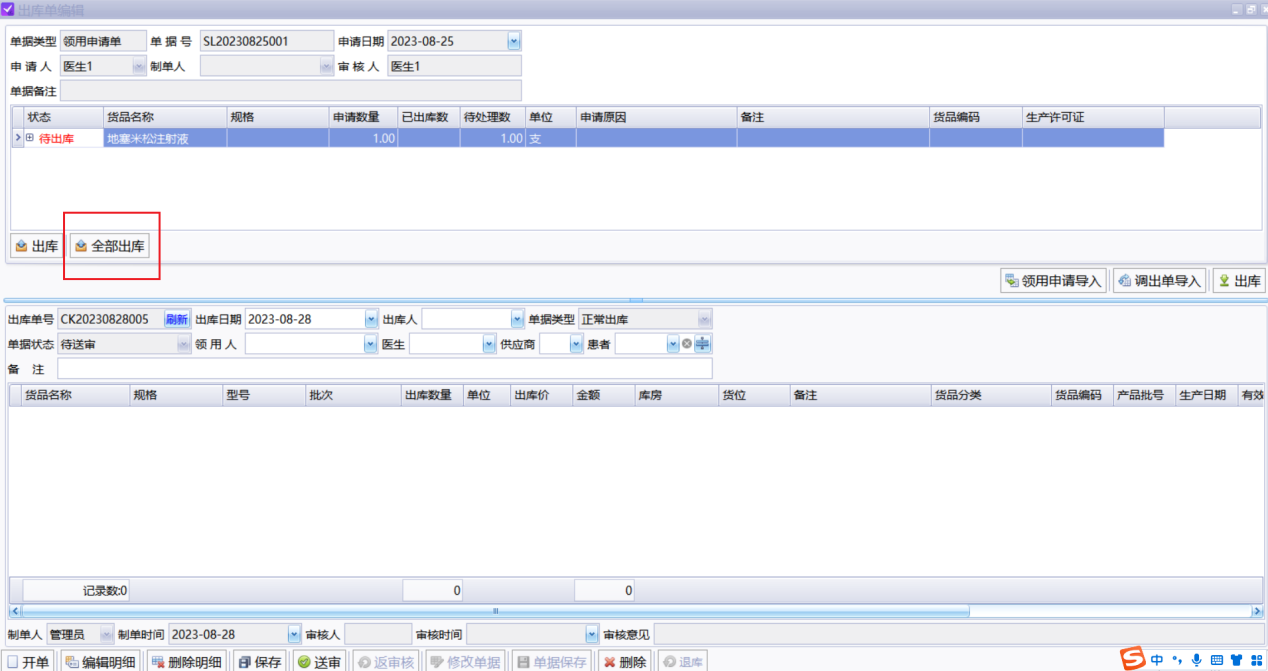Image resolution: width=1268 pixels, height=671 pixels.
Task: Open the 单据类型 dropdown showing 正常出库
Action: 705,319
